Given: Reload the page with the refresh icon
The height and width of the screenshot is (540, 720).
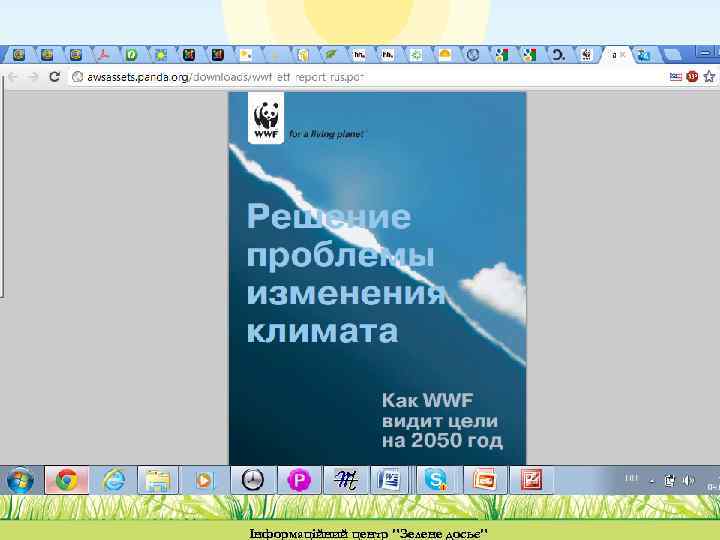Looking at the screenshot, I should 55,77.
